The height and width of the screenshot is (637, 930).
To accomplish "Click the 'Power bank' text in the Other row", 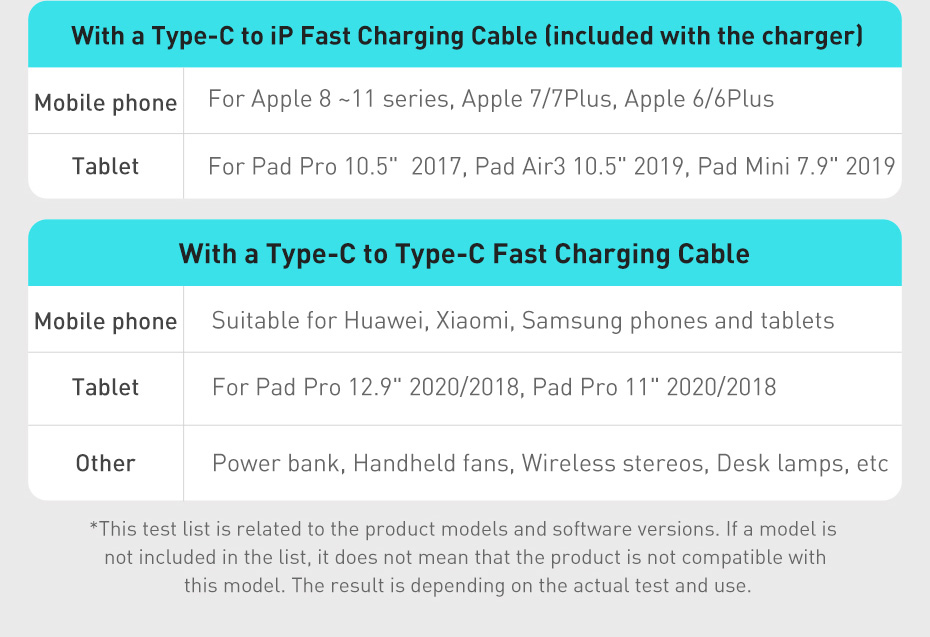I will [276, 463].
